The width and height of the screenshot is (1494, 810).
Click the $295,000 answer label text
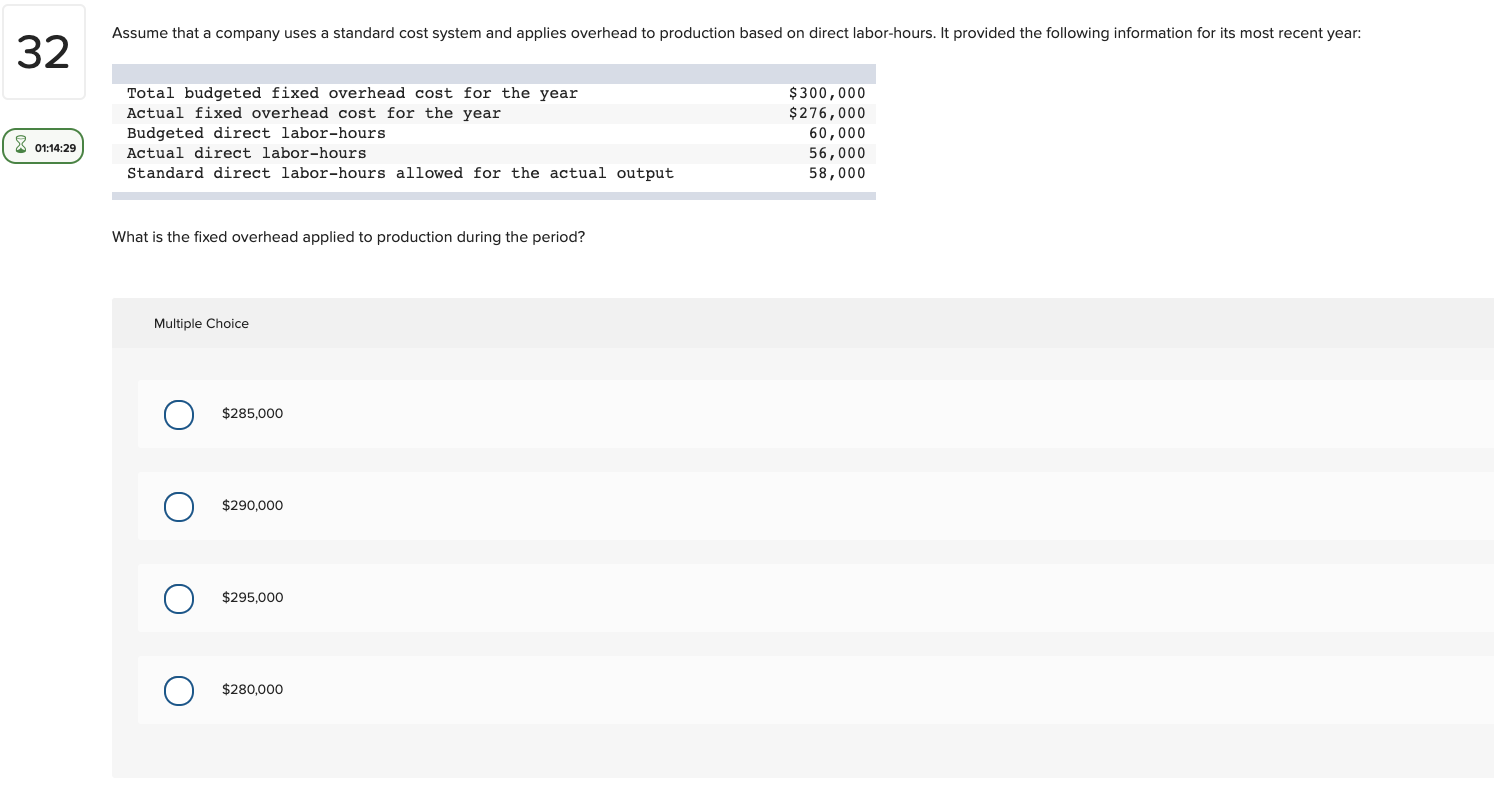(x=252, y=597)
